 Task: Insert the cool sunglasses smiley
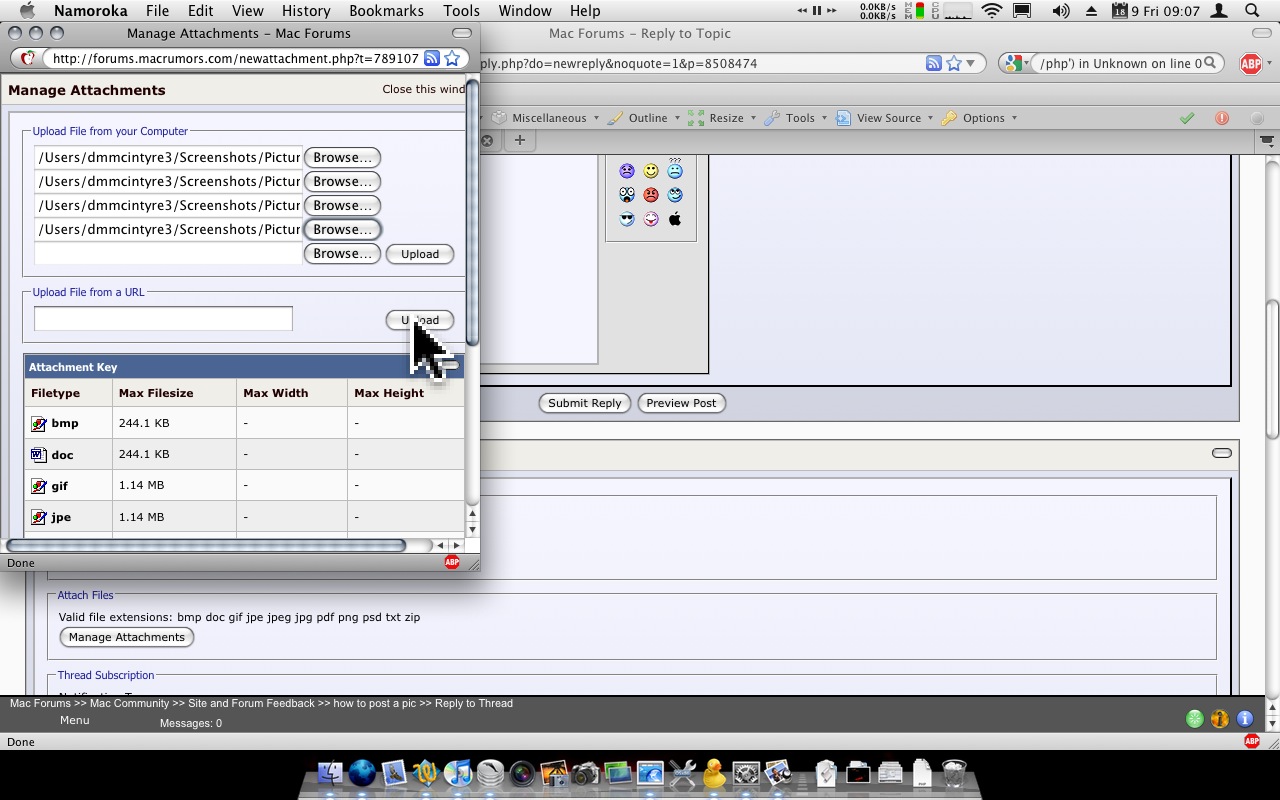point(627,219)
